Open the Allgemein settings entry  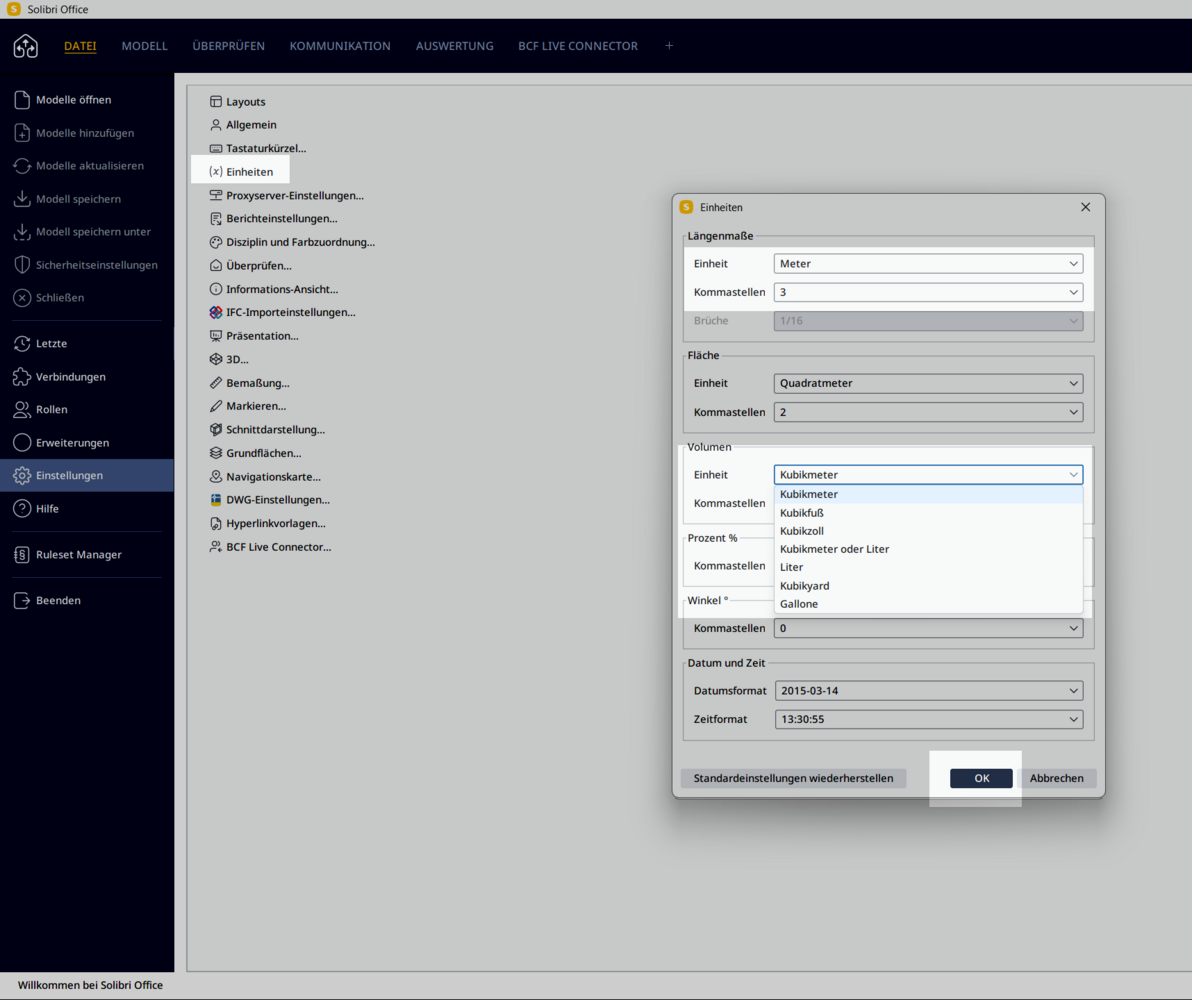pyautogui.click(x=243, y=125)
